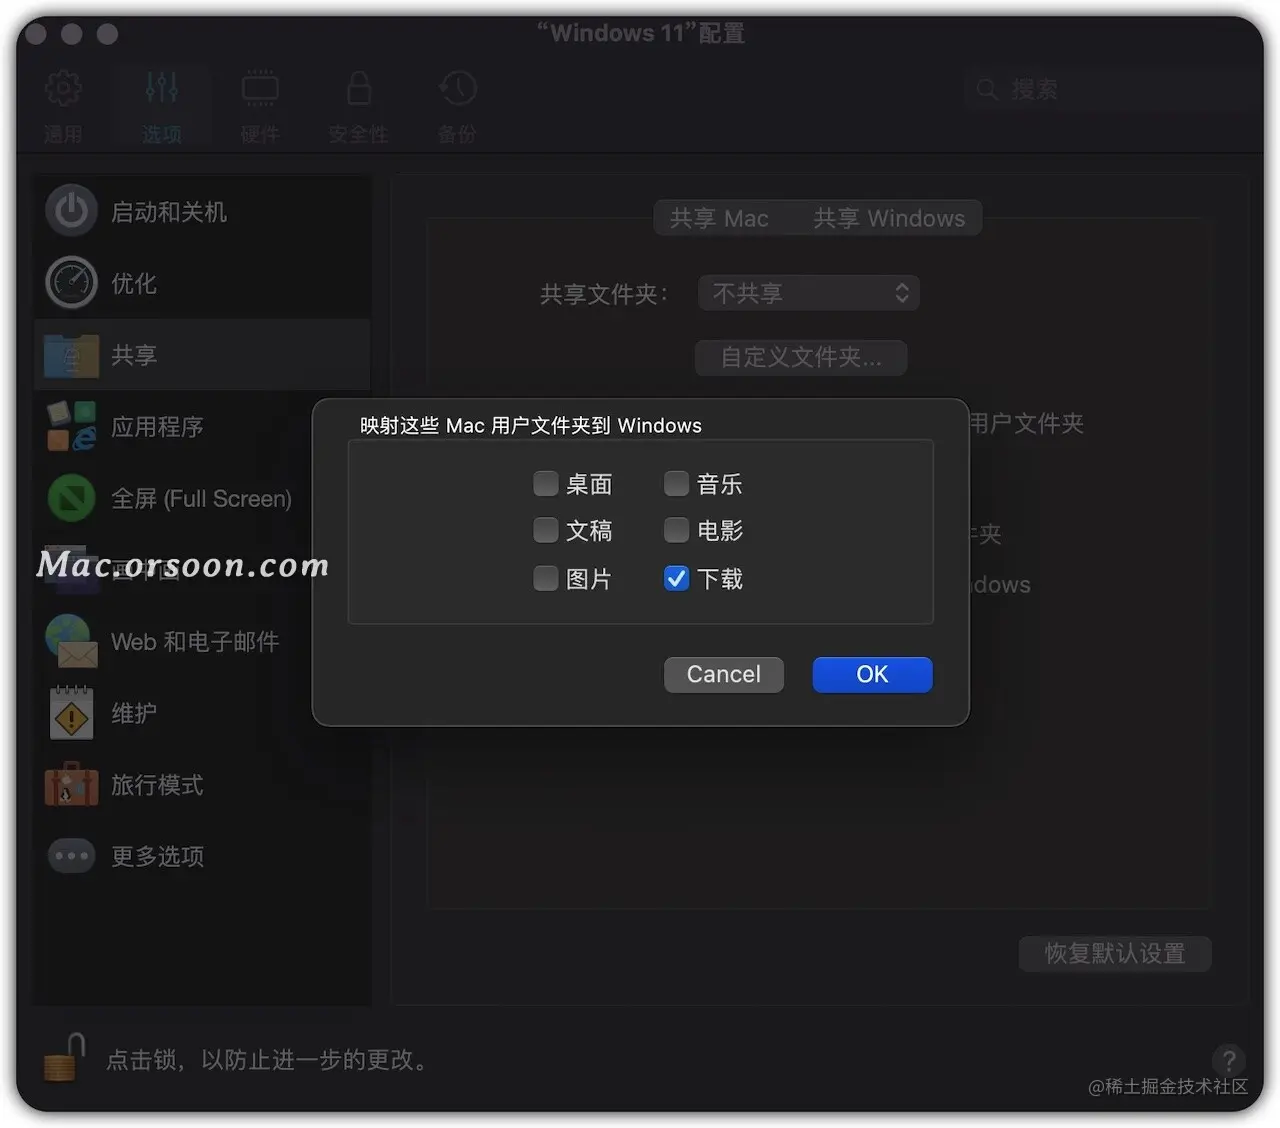Switch to the 共享 Windows tab
Image resolution: width=1280 pixels, height=1128 pixels.
click(889, 218)
